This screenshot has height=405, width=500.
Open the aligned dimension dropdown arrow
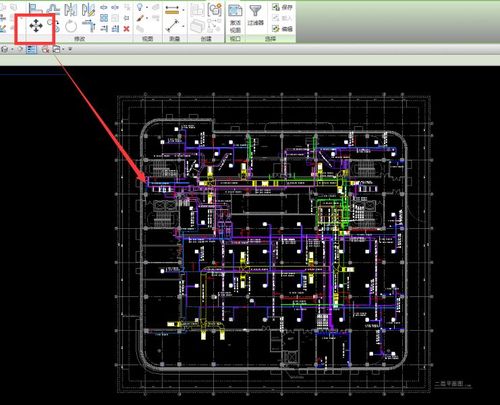click(x=184, y=10)
